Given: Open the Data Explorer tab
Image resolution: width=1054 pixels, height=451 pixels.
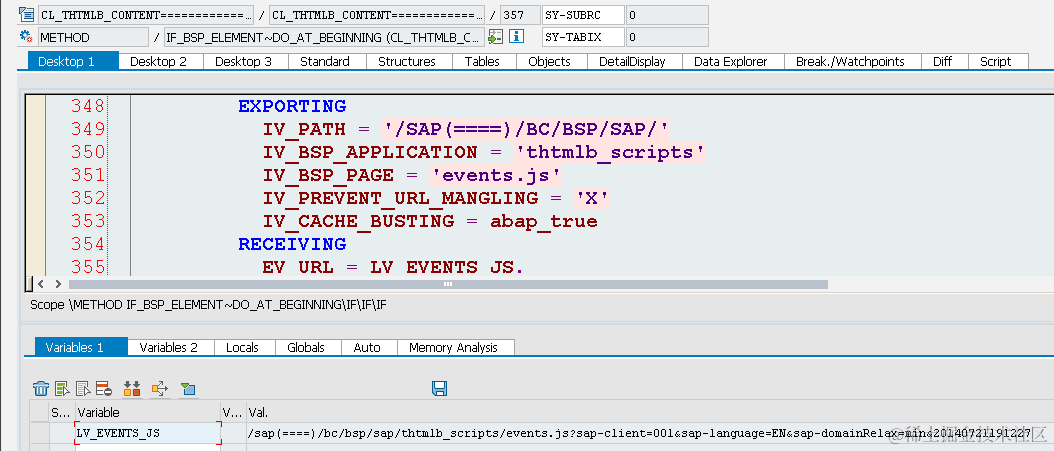Looking at the screenshot, I should (731, 61).
